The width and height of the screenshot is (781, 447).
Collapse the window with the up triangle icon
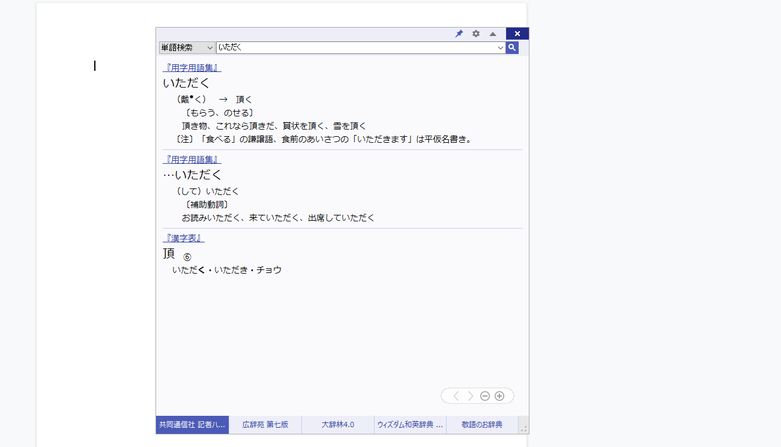click(493, 34)
